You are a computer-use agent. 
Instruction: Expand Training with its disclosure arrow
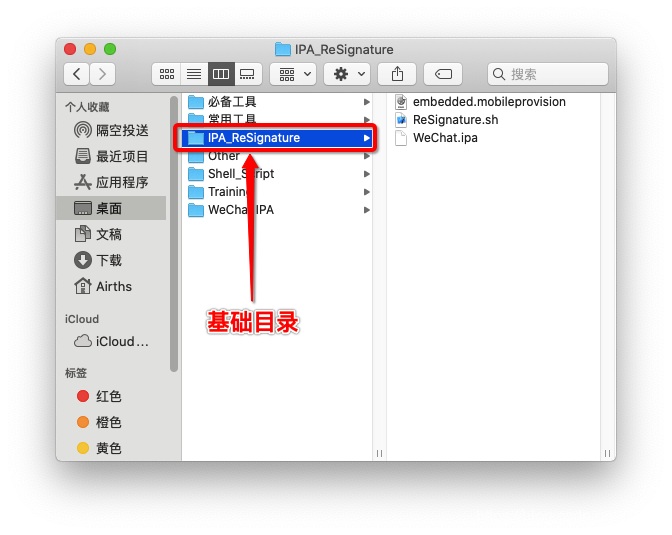(x=366, y=192)
